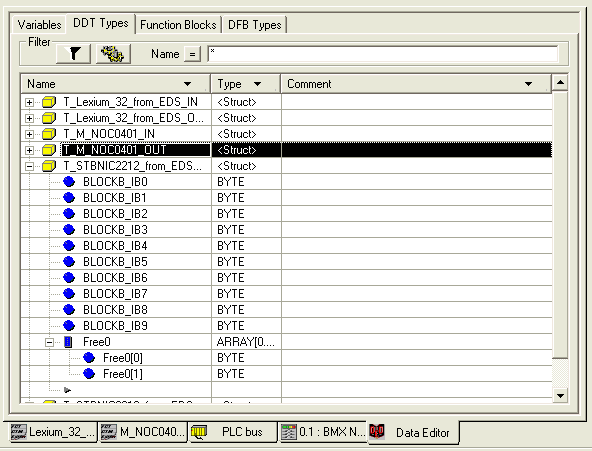The height and width of the screenshot is (451, 592).
Task: Click the struct icon of T_M_NOC0401_IN
Action: point(49,134)
